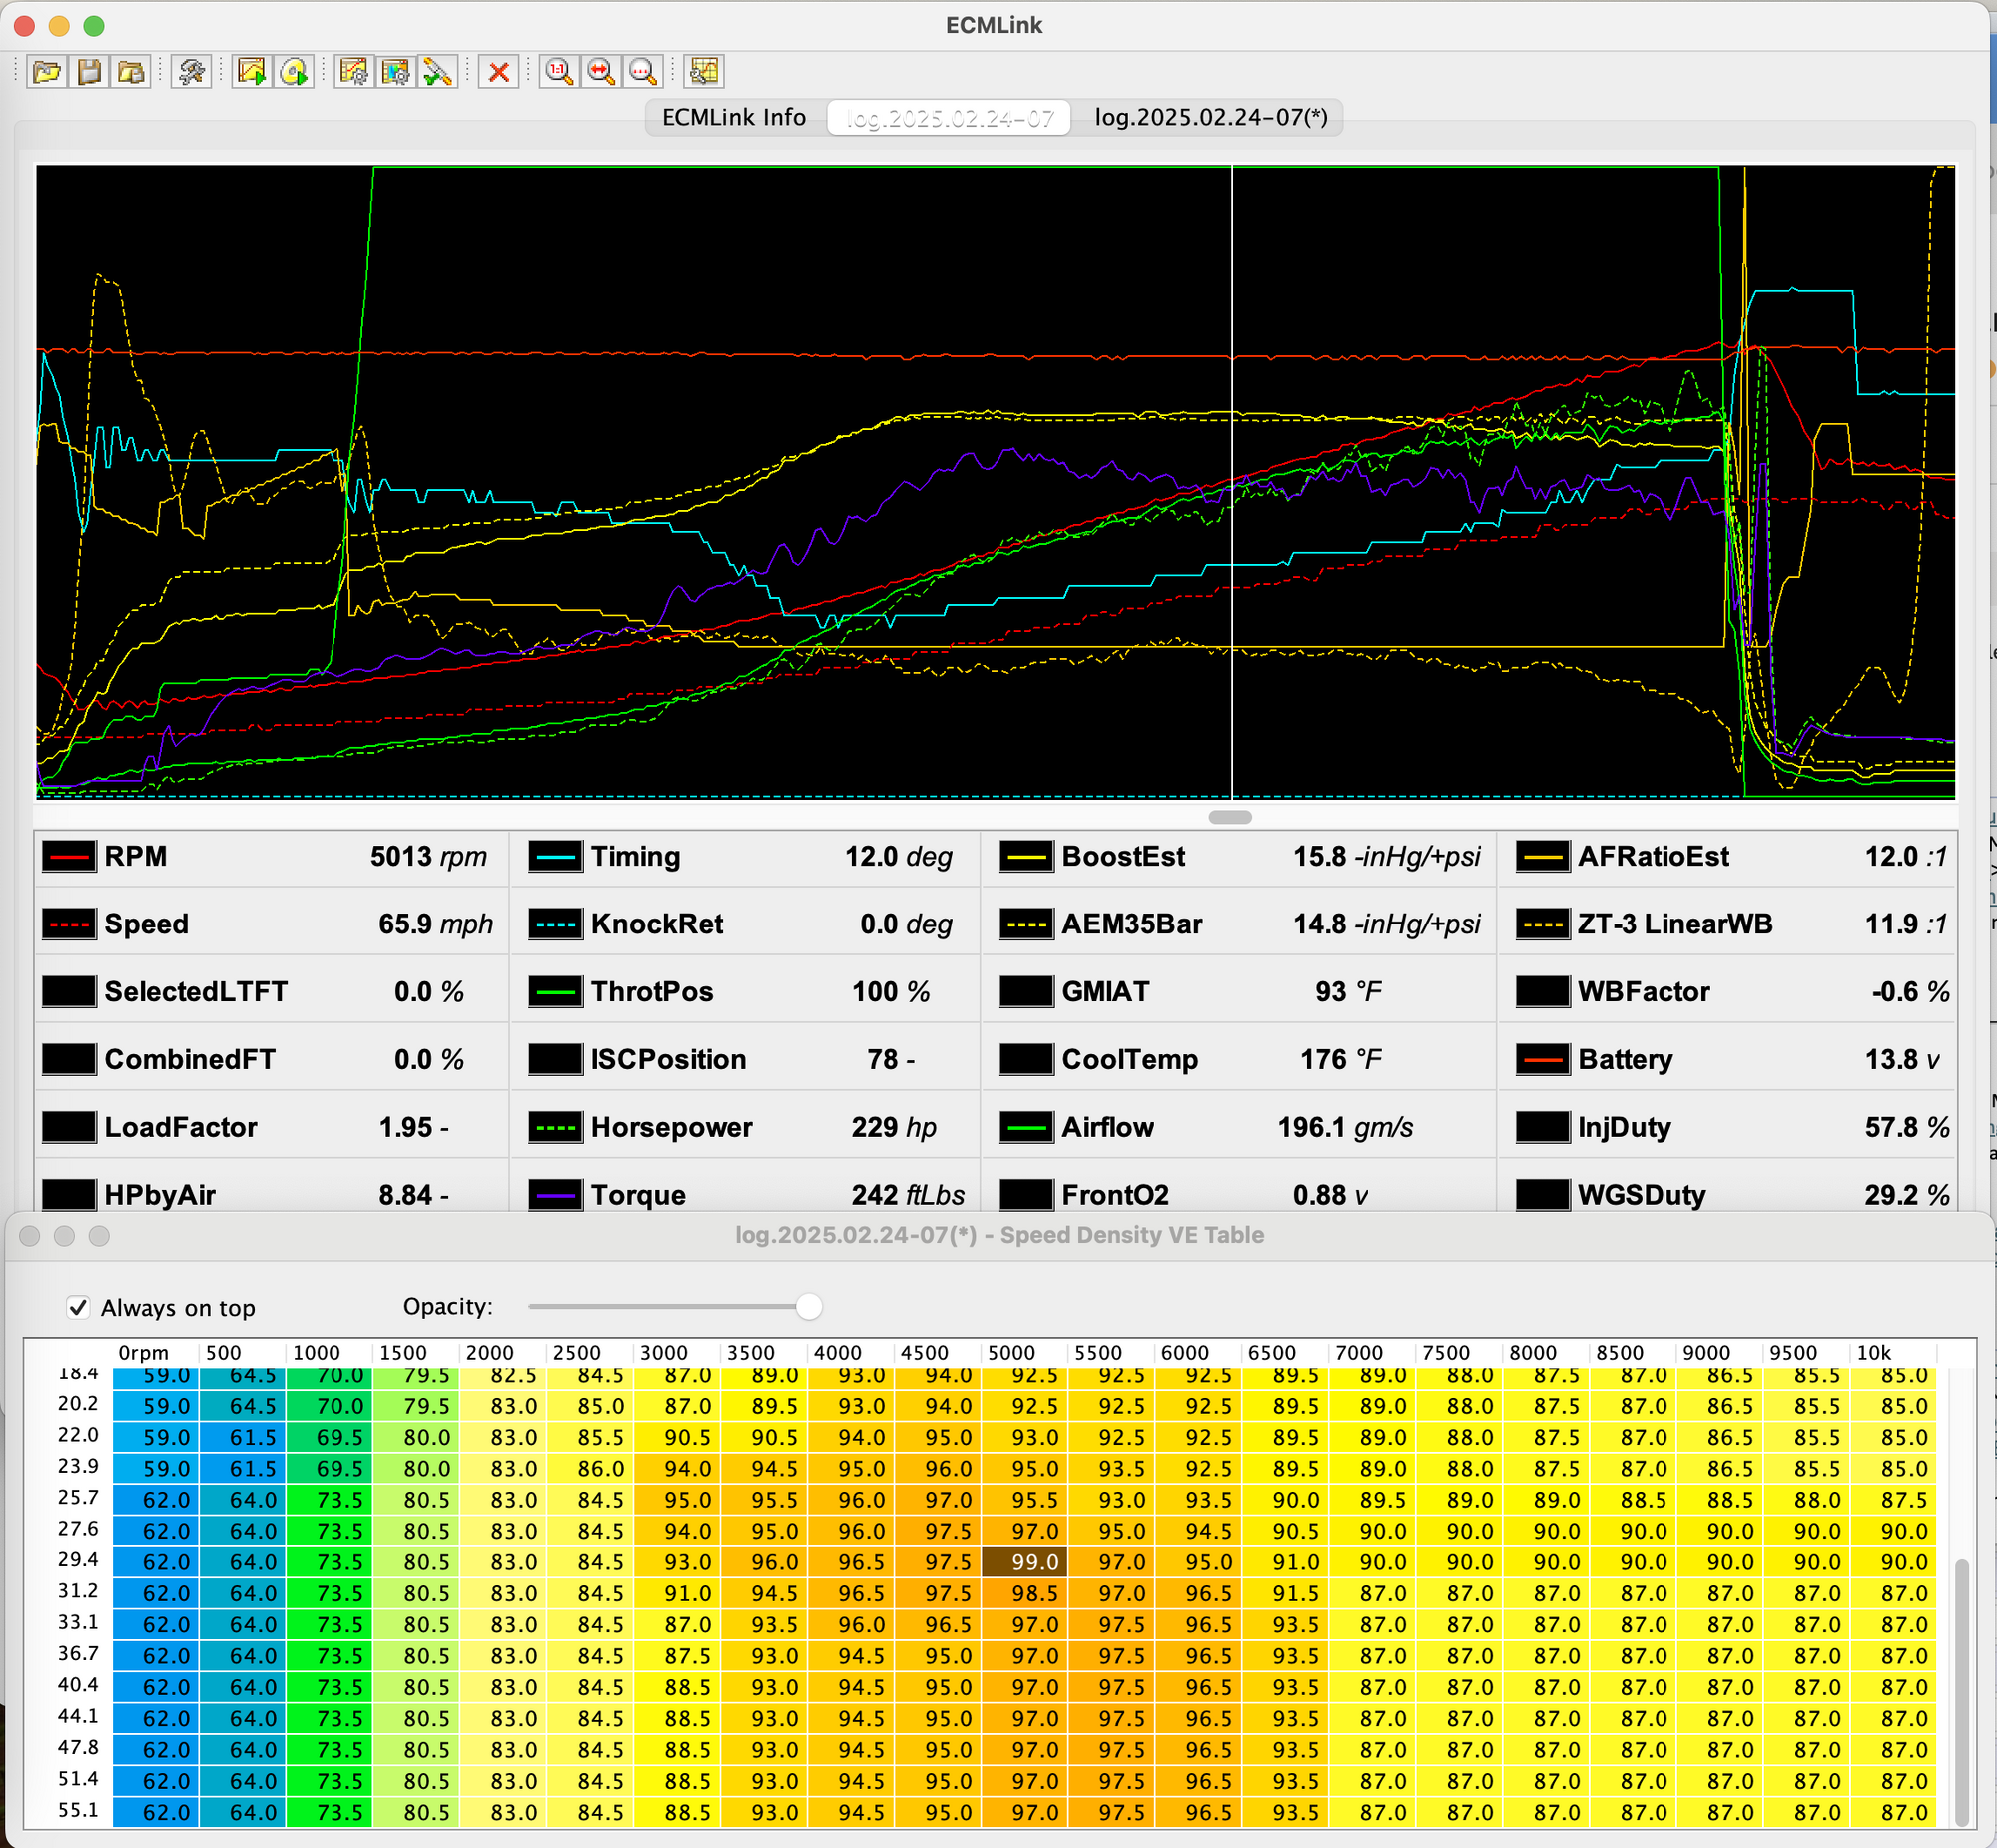This screenshot has height=1848, width=1997.
Task: Save with the floppy disk icon
Action: pos(89,71)
